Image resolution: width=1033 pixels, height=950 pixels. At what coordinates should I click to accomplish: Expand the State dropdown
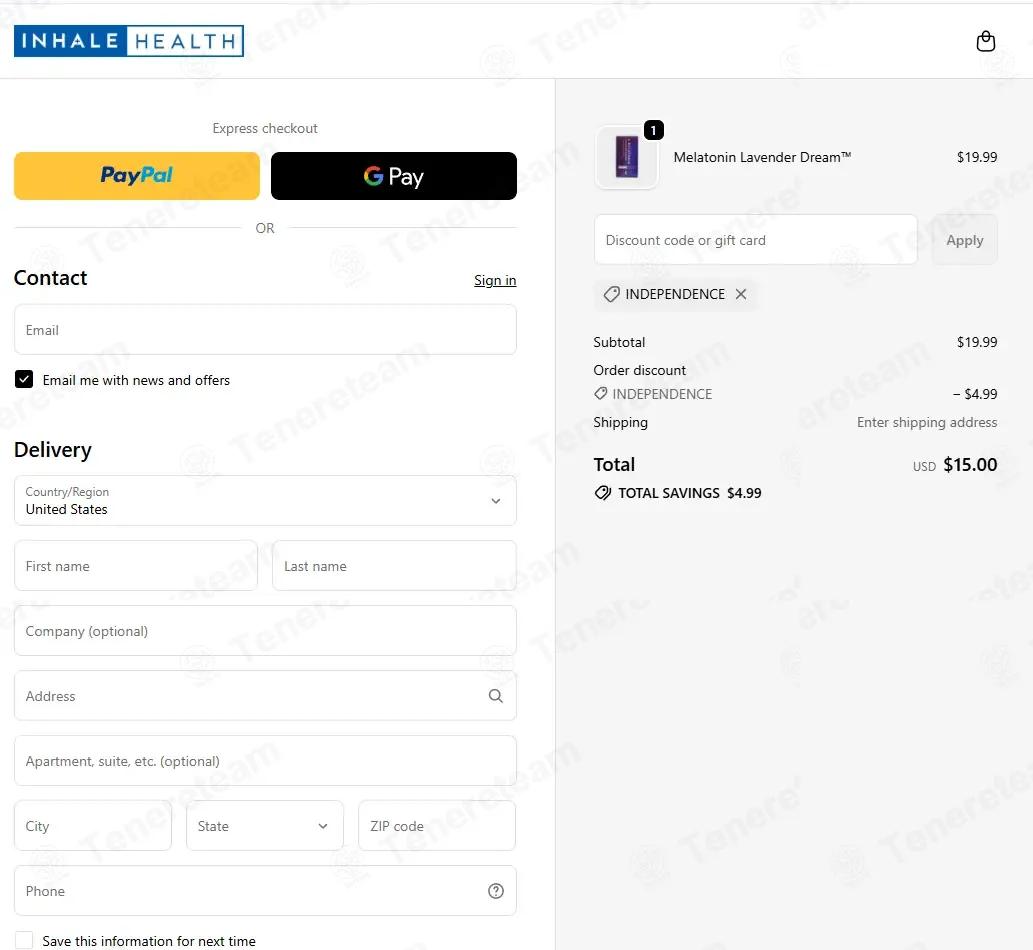264,825
